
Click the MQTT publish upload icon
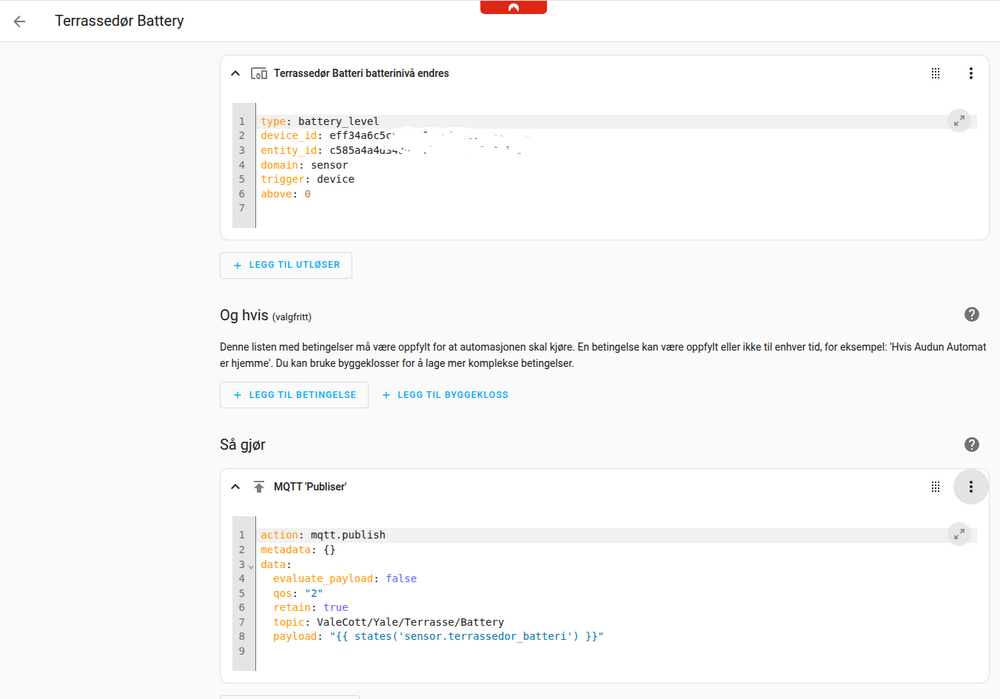click(258, 487)
